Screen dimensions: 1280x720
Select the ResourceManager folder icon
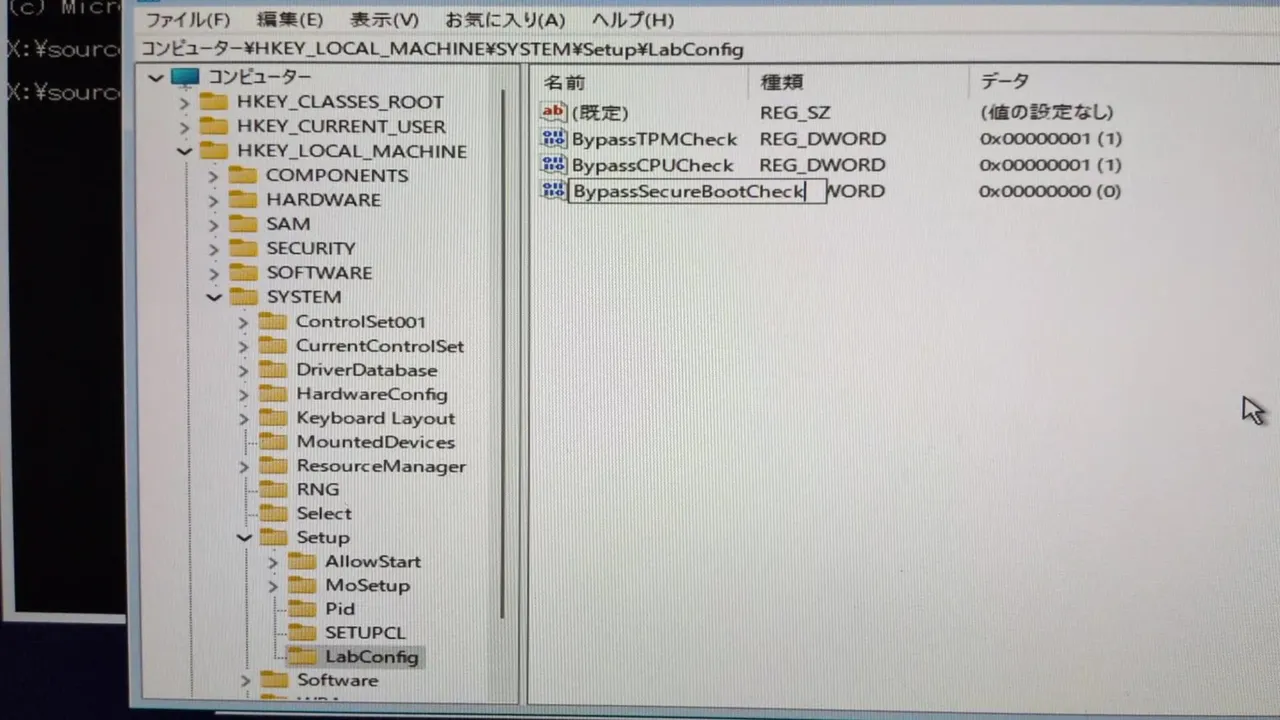point(273,466)
